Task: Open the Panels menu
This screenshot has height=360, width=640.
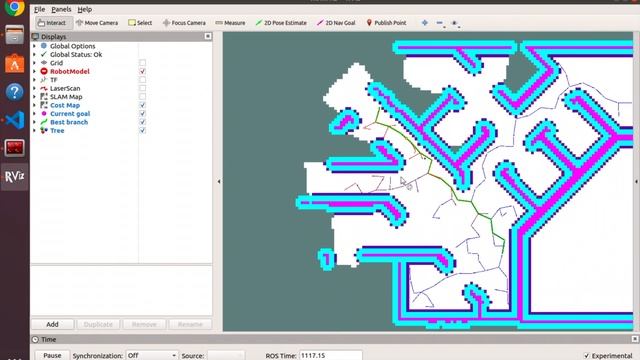Action: point(61,9)
